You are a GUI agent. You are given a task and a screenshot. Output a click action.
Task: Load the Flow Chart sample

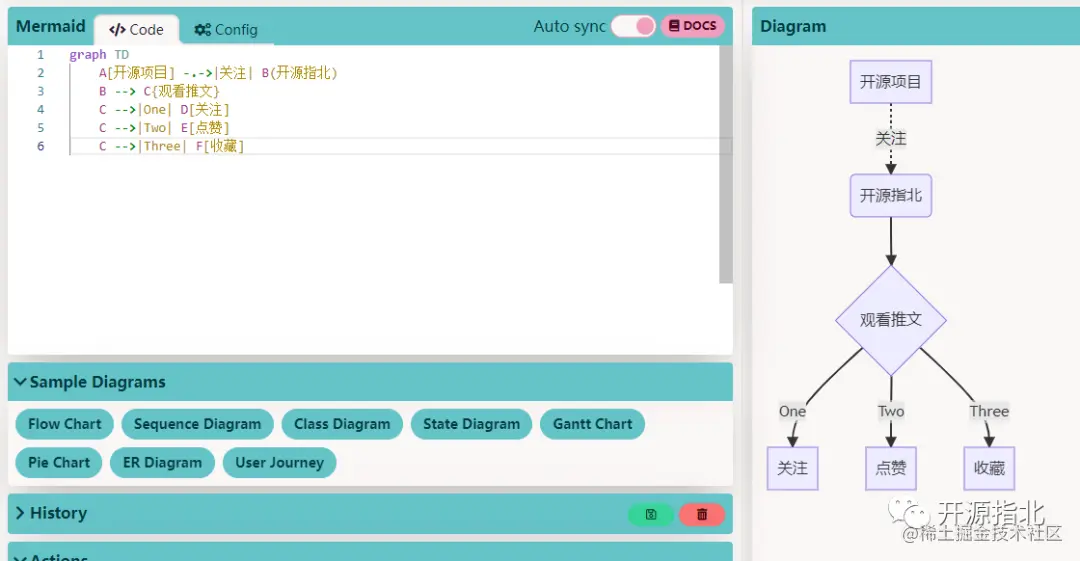[65, 424]
